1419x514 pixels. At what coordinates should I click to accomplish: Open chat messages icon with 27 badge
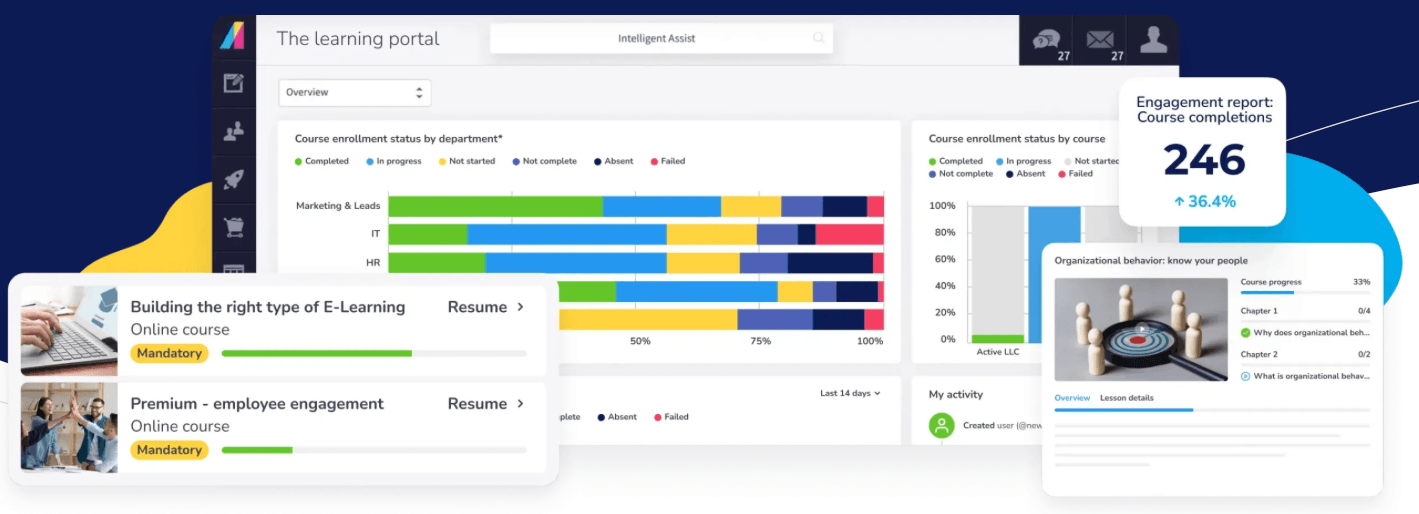(x=1047, y=41)
